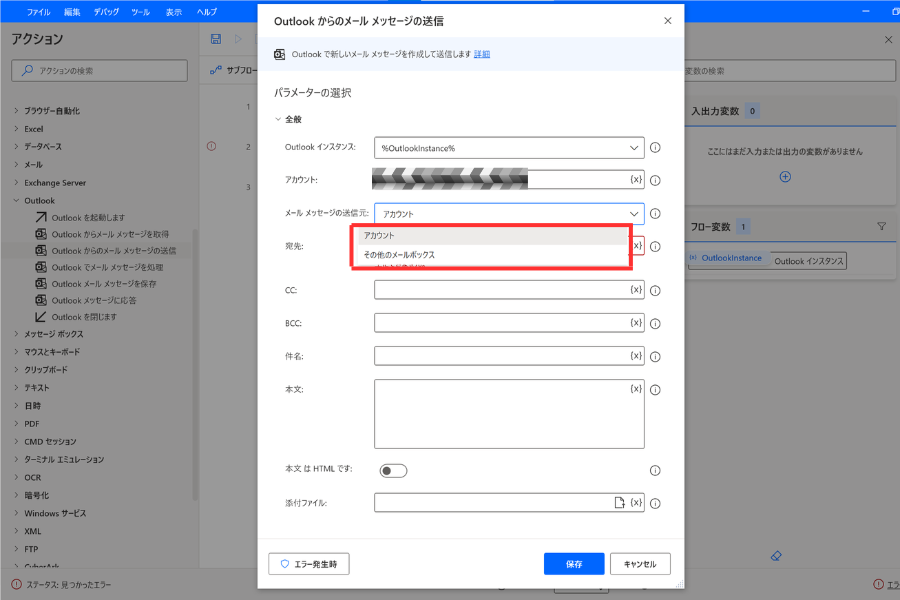Toggle the 本文 は HTML です switch
The height and width of the screenshot is (600, 900).
(x=393, y=471)
